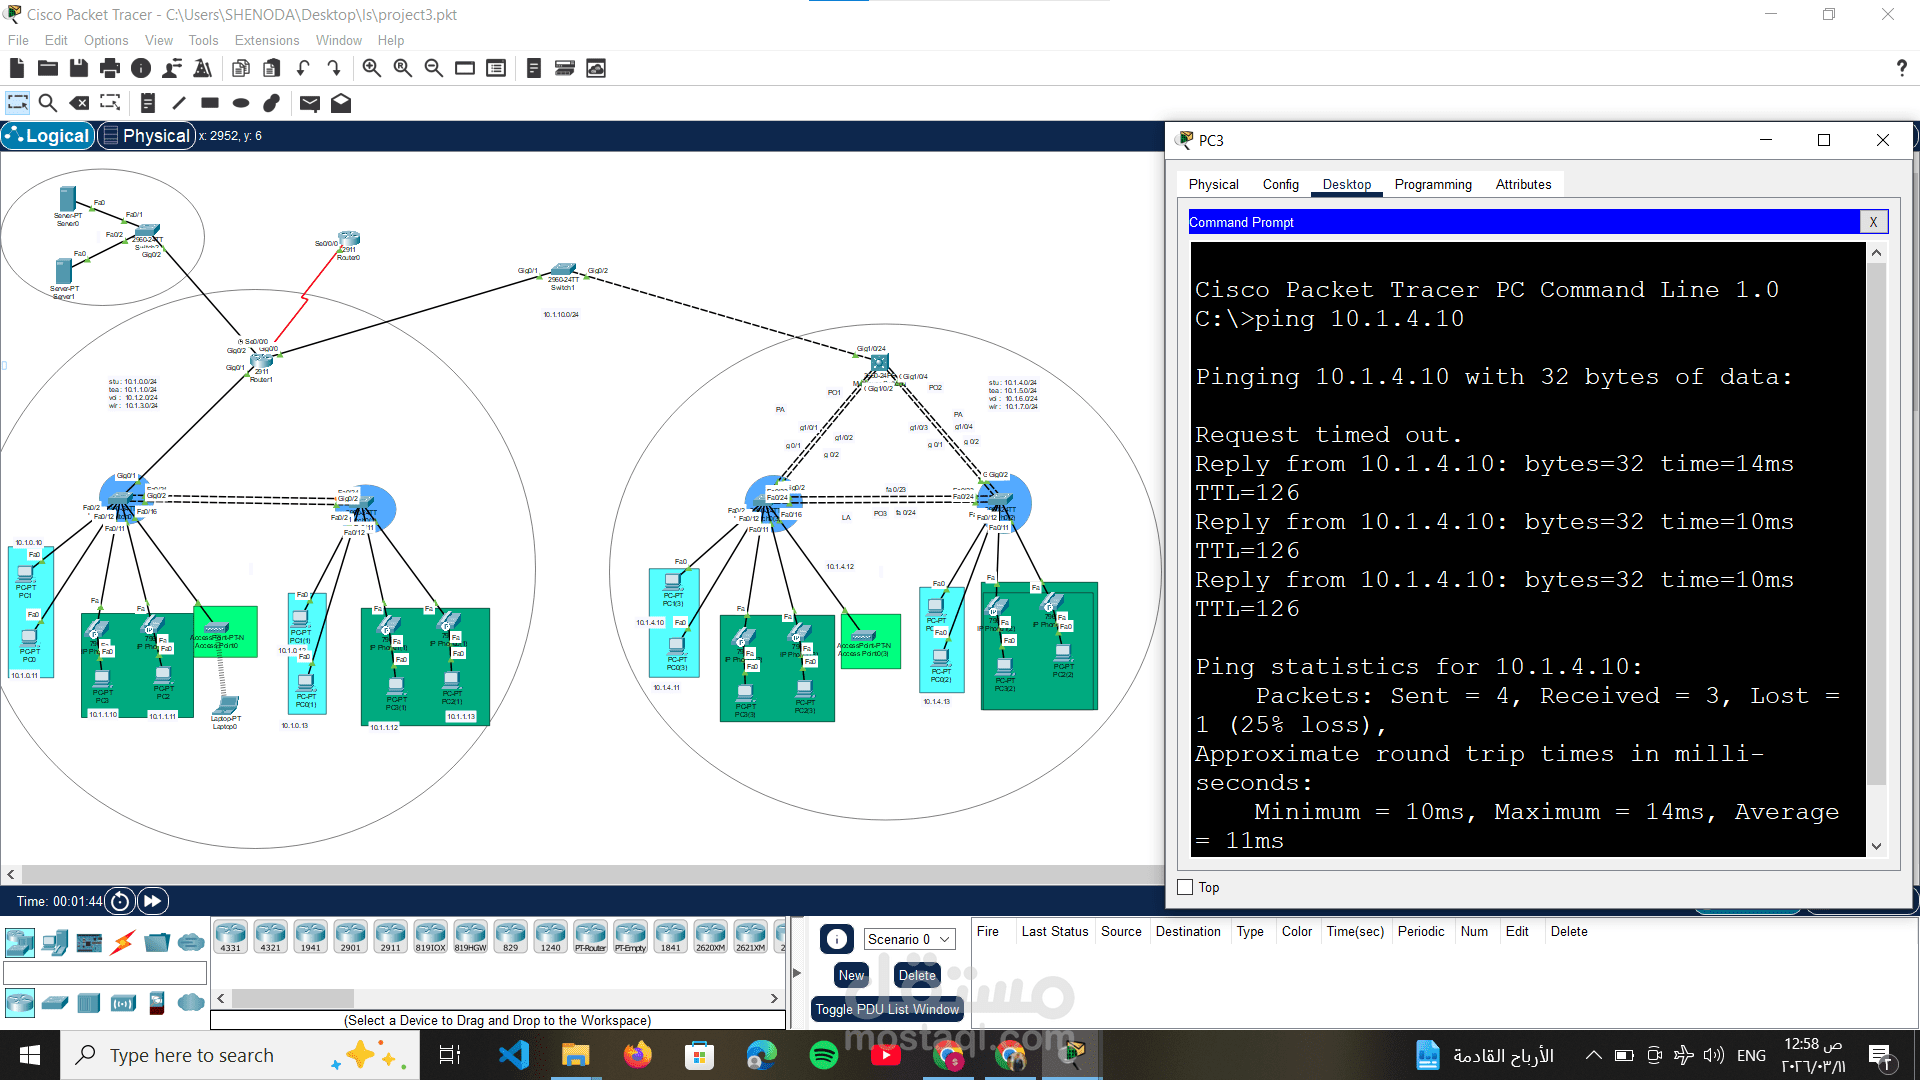Select the Add Simple PDU tool
This screenshot has height=1080, width=1920.
pyautogui.click(x=309, y=103)
